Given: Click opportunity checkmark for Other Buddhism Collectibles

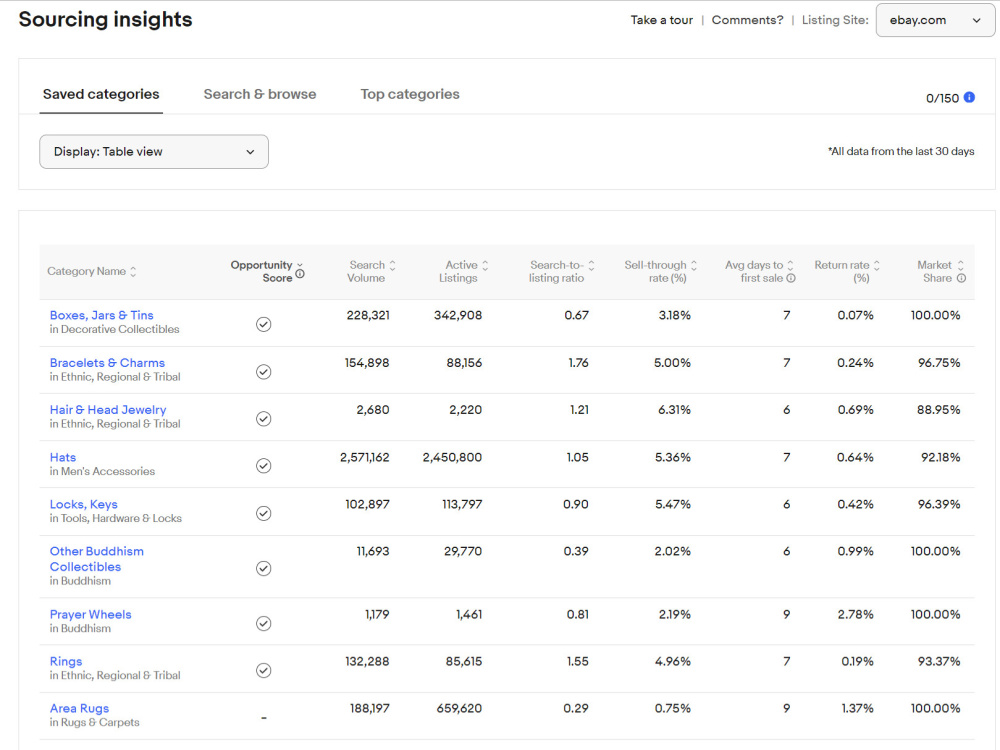Looking at the screenshot, I should [263, 568].
